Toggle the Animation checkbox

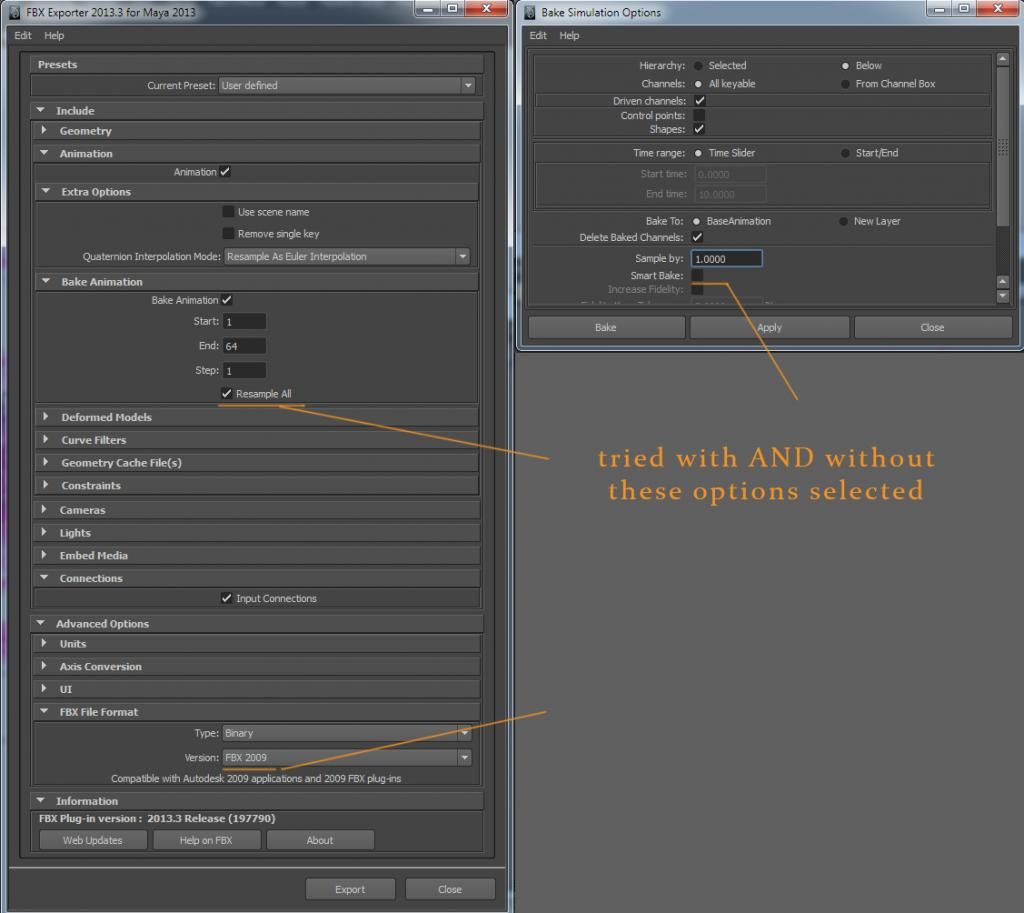[x=225, y=172]
